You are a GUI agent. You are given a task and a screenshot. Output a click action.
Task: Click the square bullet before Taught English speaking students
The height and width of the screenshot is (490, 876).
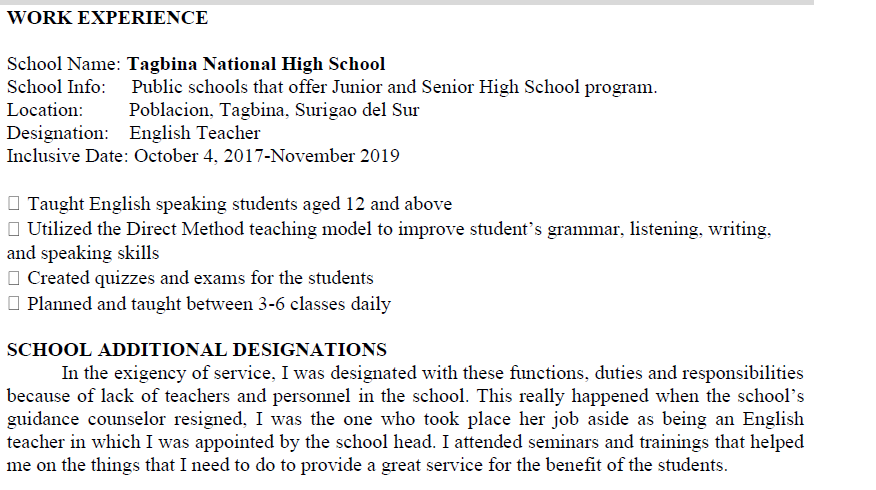14,205
